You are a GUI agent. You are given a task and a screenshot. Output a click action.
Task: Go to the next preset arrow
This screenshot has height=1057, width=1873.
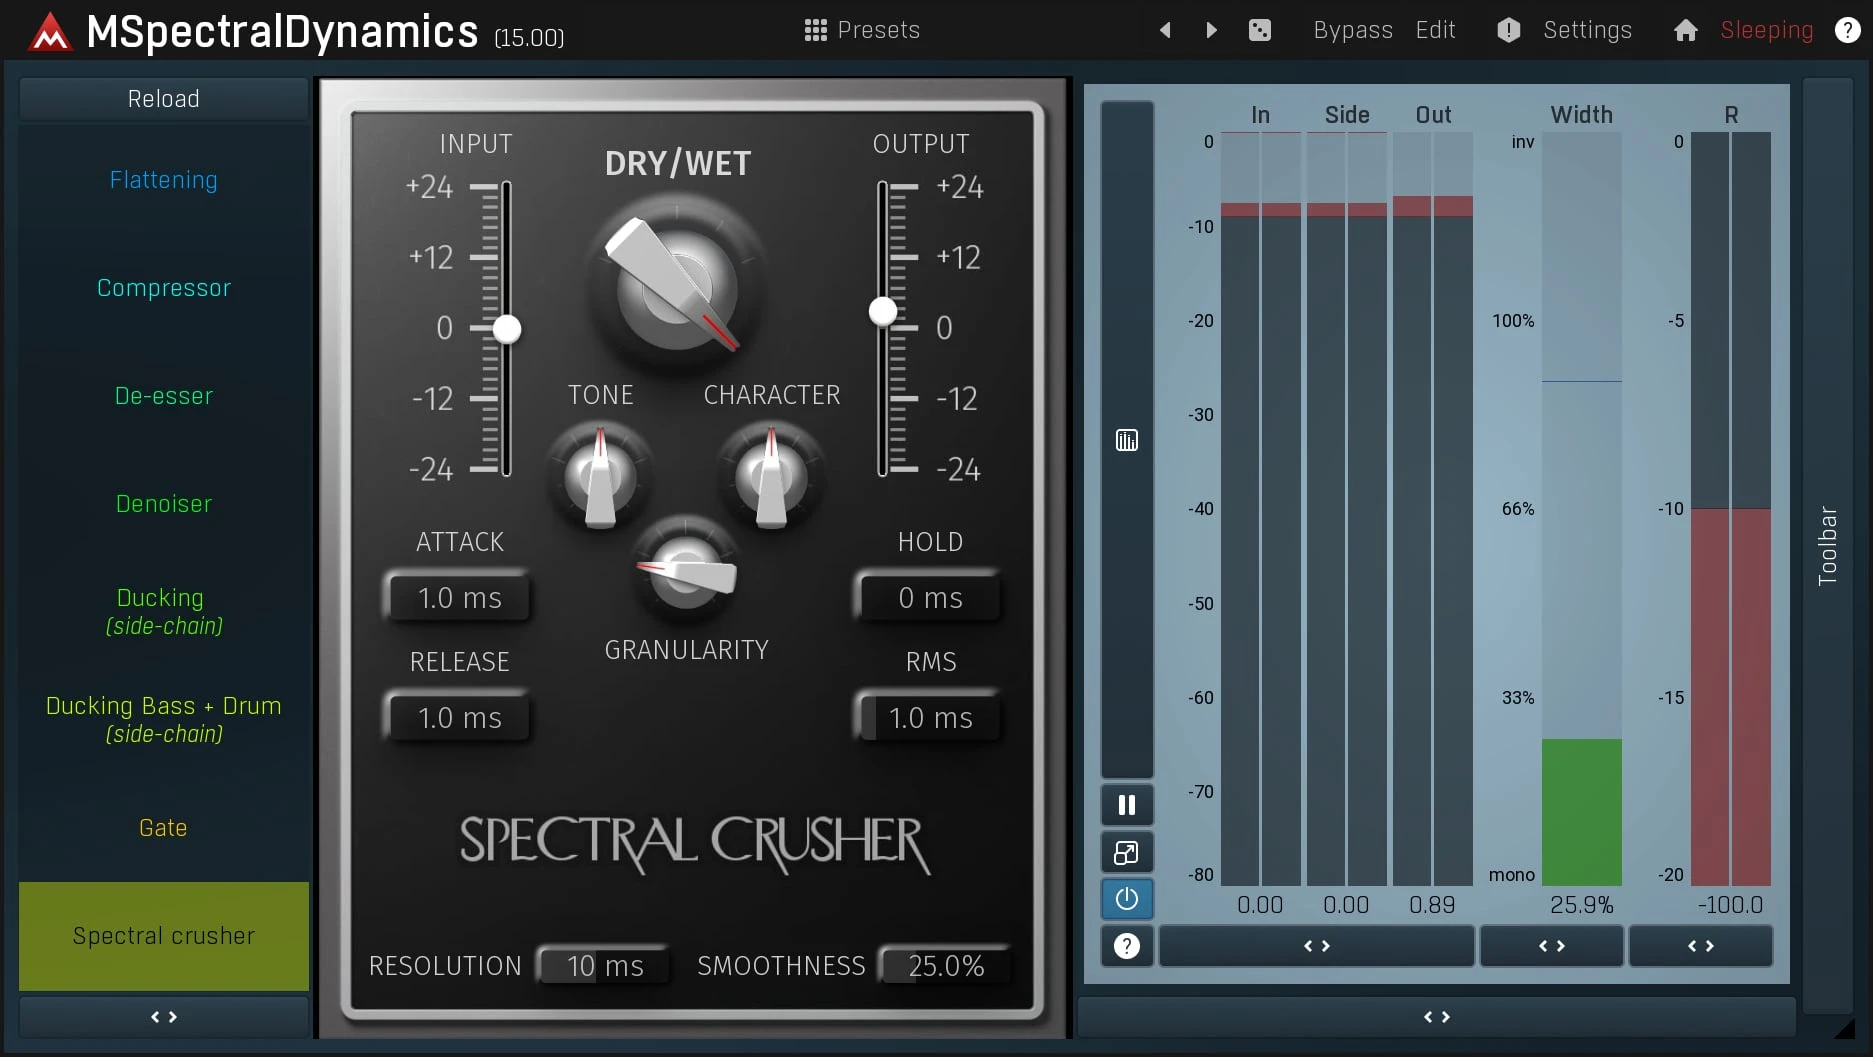[1211, 30]
